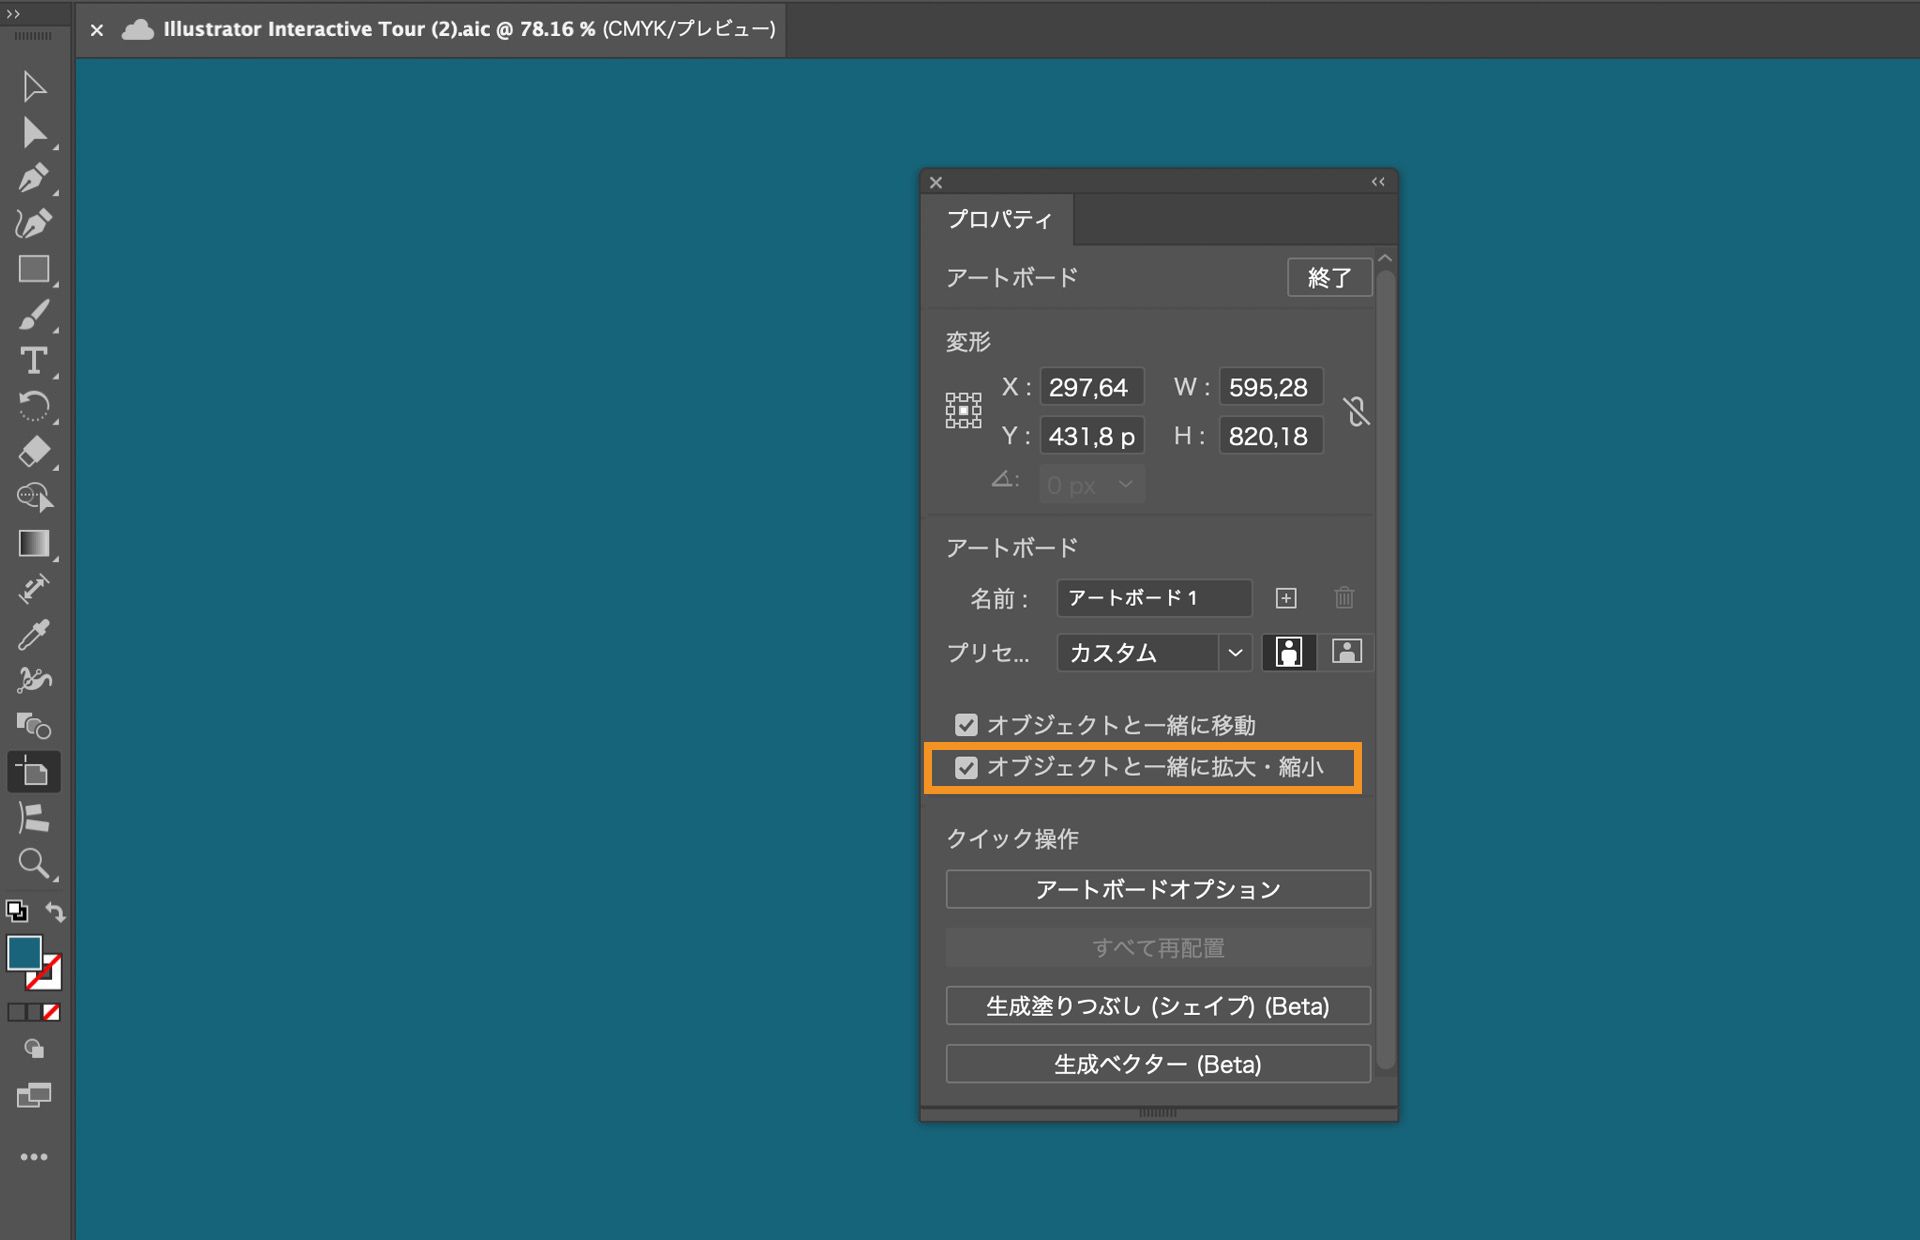The width and height of the screenshot is (1920, 1240).
Task: Collapse the Properties panel with the chevron
Action: tap(1377, 181)
